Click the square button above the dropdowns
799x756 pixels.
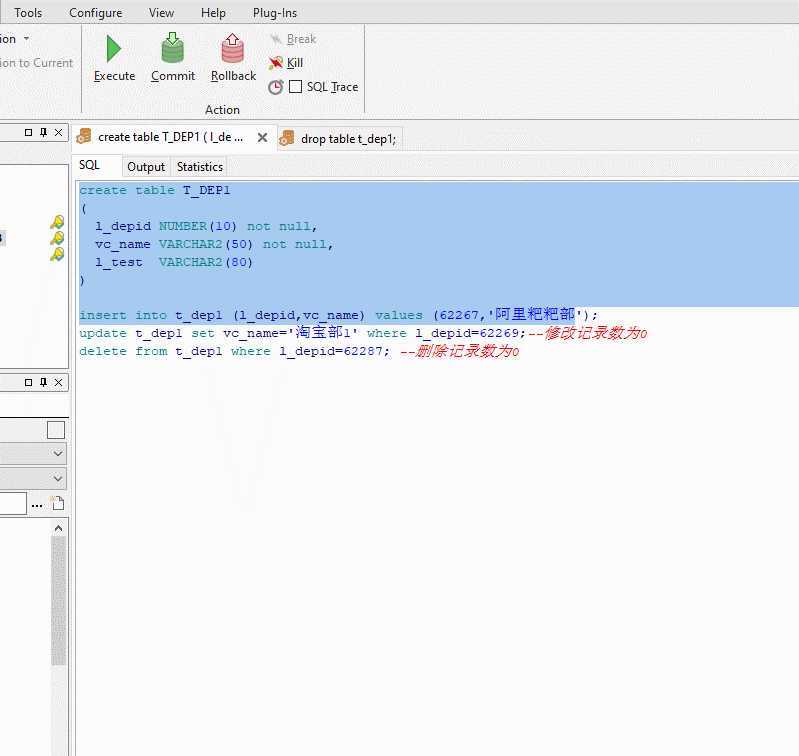coord(56,430)
